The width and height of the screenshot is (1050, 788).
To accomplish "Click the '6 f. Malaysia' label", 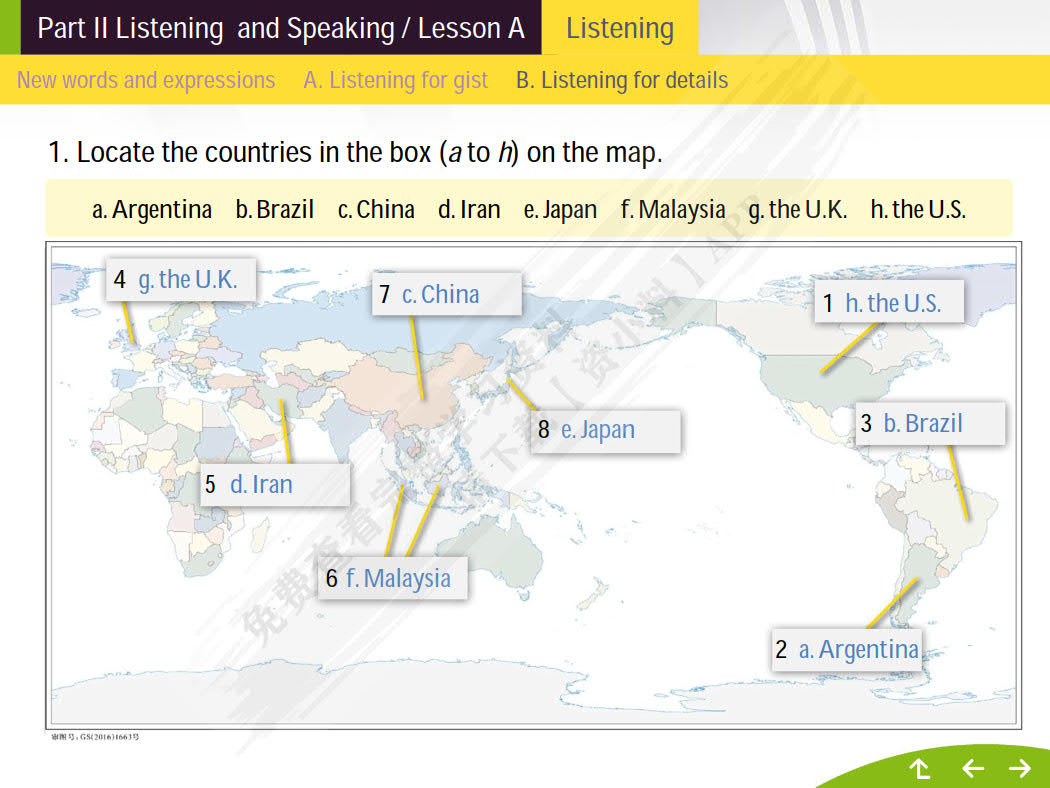I will [x=392, y=578].
